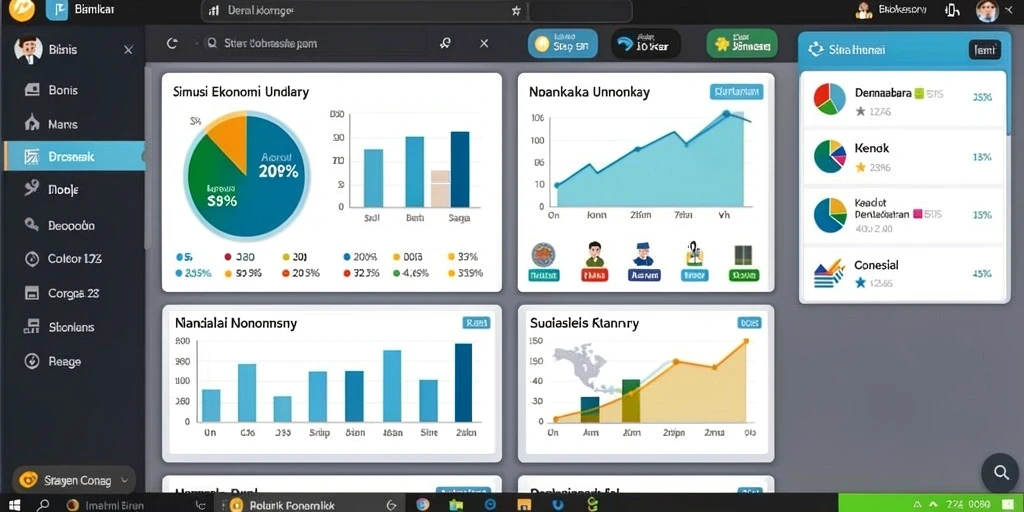Select the highlighted Drosoaik sidebar item
The image size is (1024, 512).
pyautogui.click(x=74, y=156)
